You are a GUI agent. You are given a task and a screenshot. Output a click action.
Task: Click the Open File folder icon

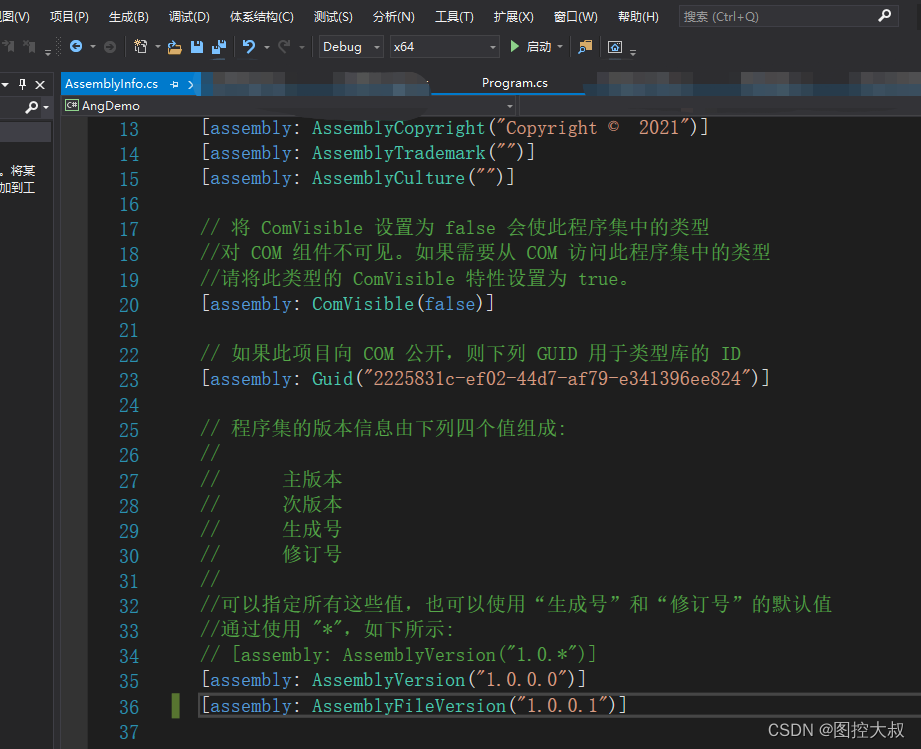(x=174, y=47)
